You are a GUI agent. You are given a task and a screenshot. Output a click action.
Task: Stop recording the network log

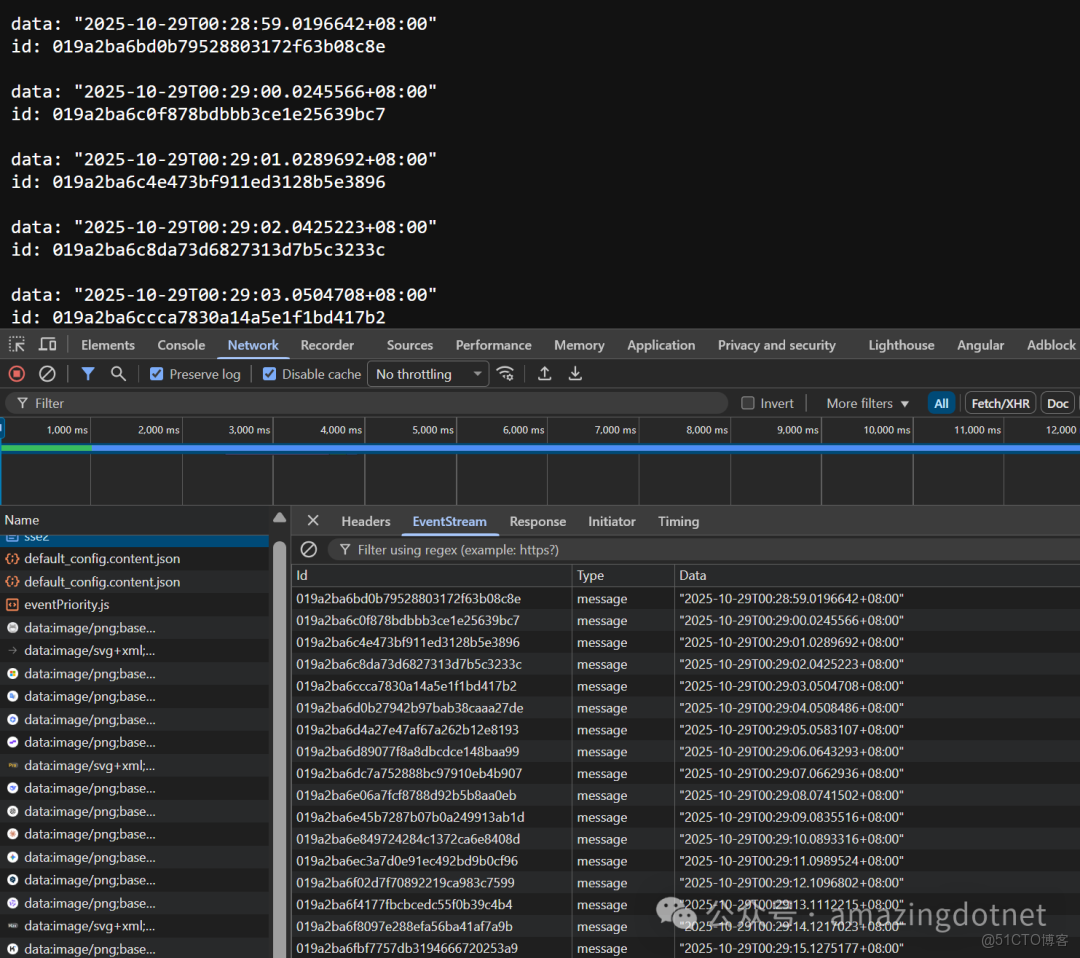coord(16,373)
